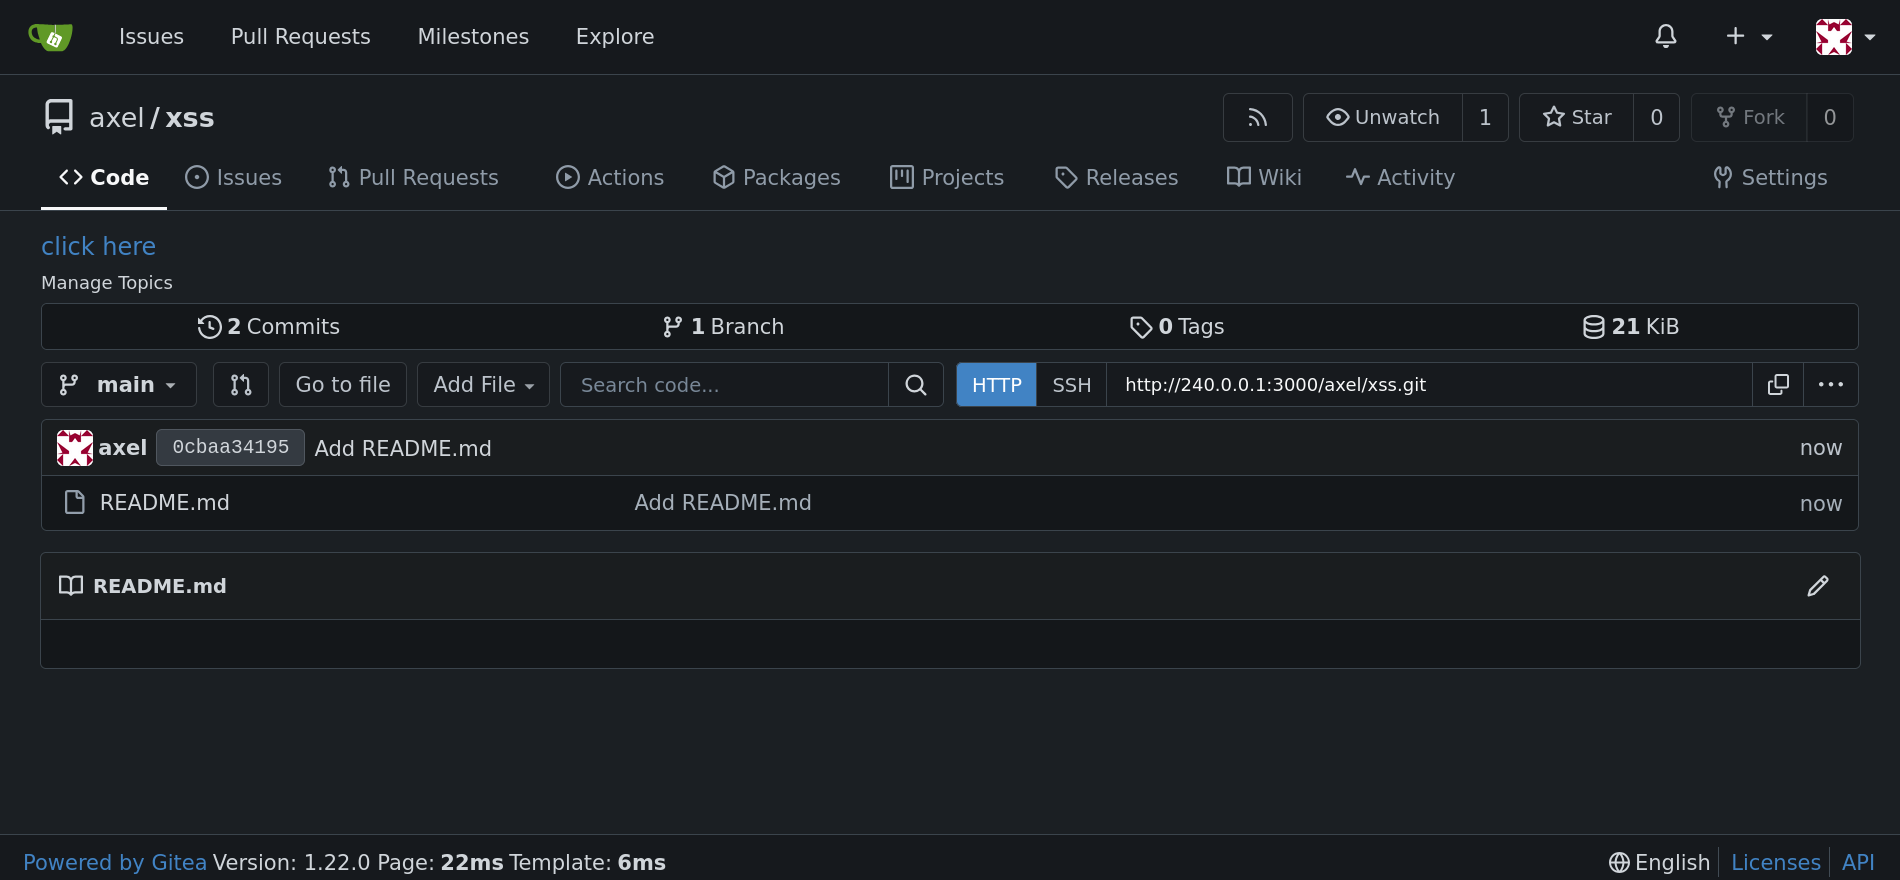This screenshot has height=880, width=1900.
Task: Open the English language selector
Action: click(x=1659, y=862)
